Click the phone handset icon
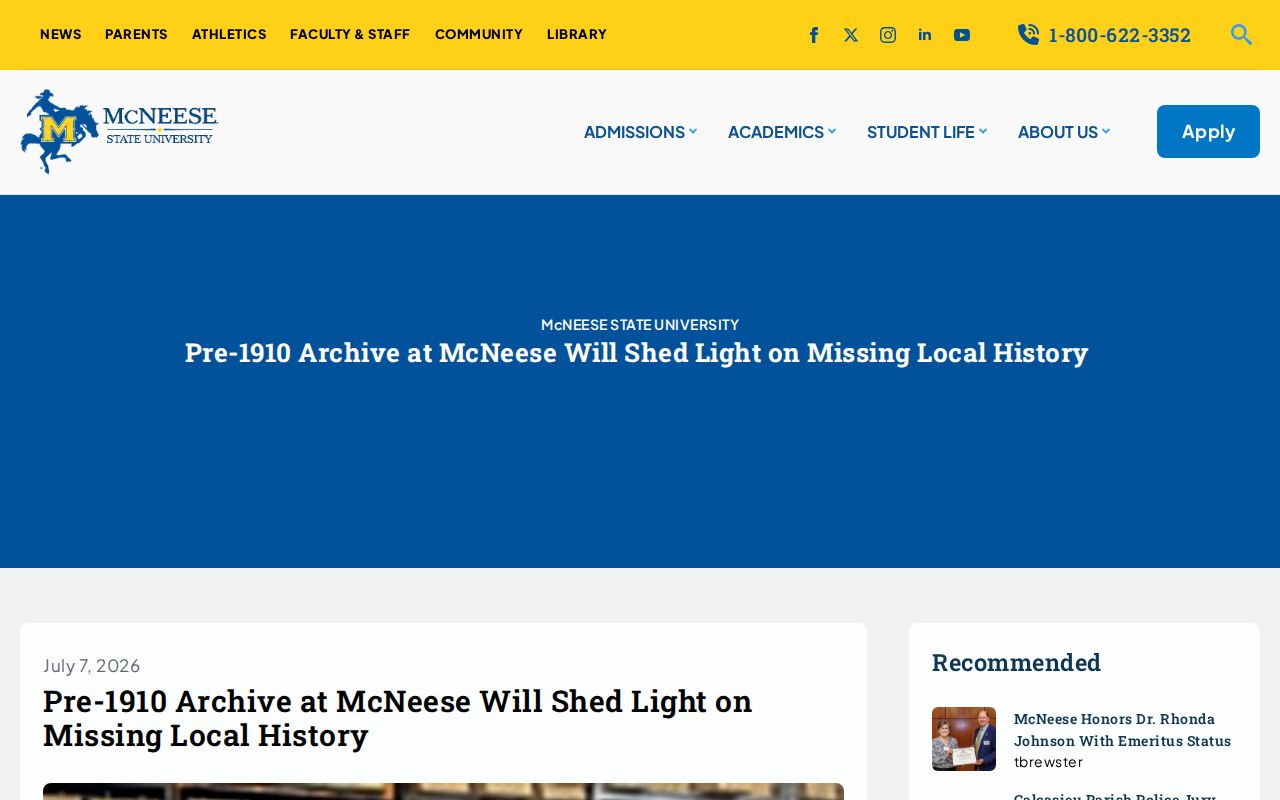 pyautogui.click(x=1028, y=35)
